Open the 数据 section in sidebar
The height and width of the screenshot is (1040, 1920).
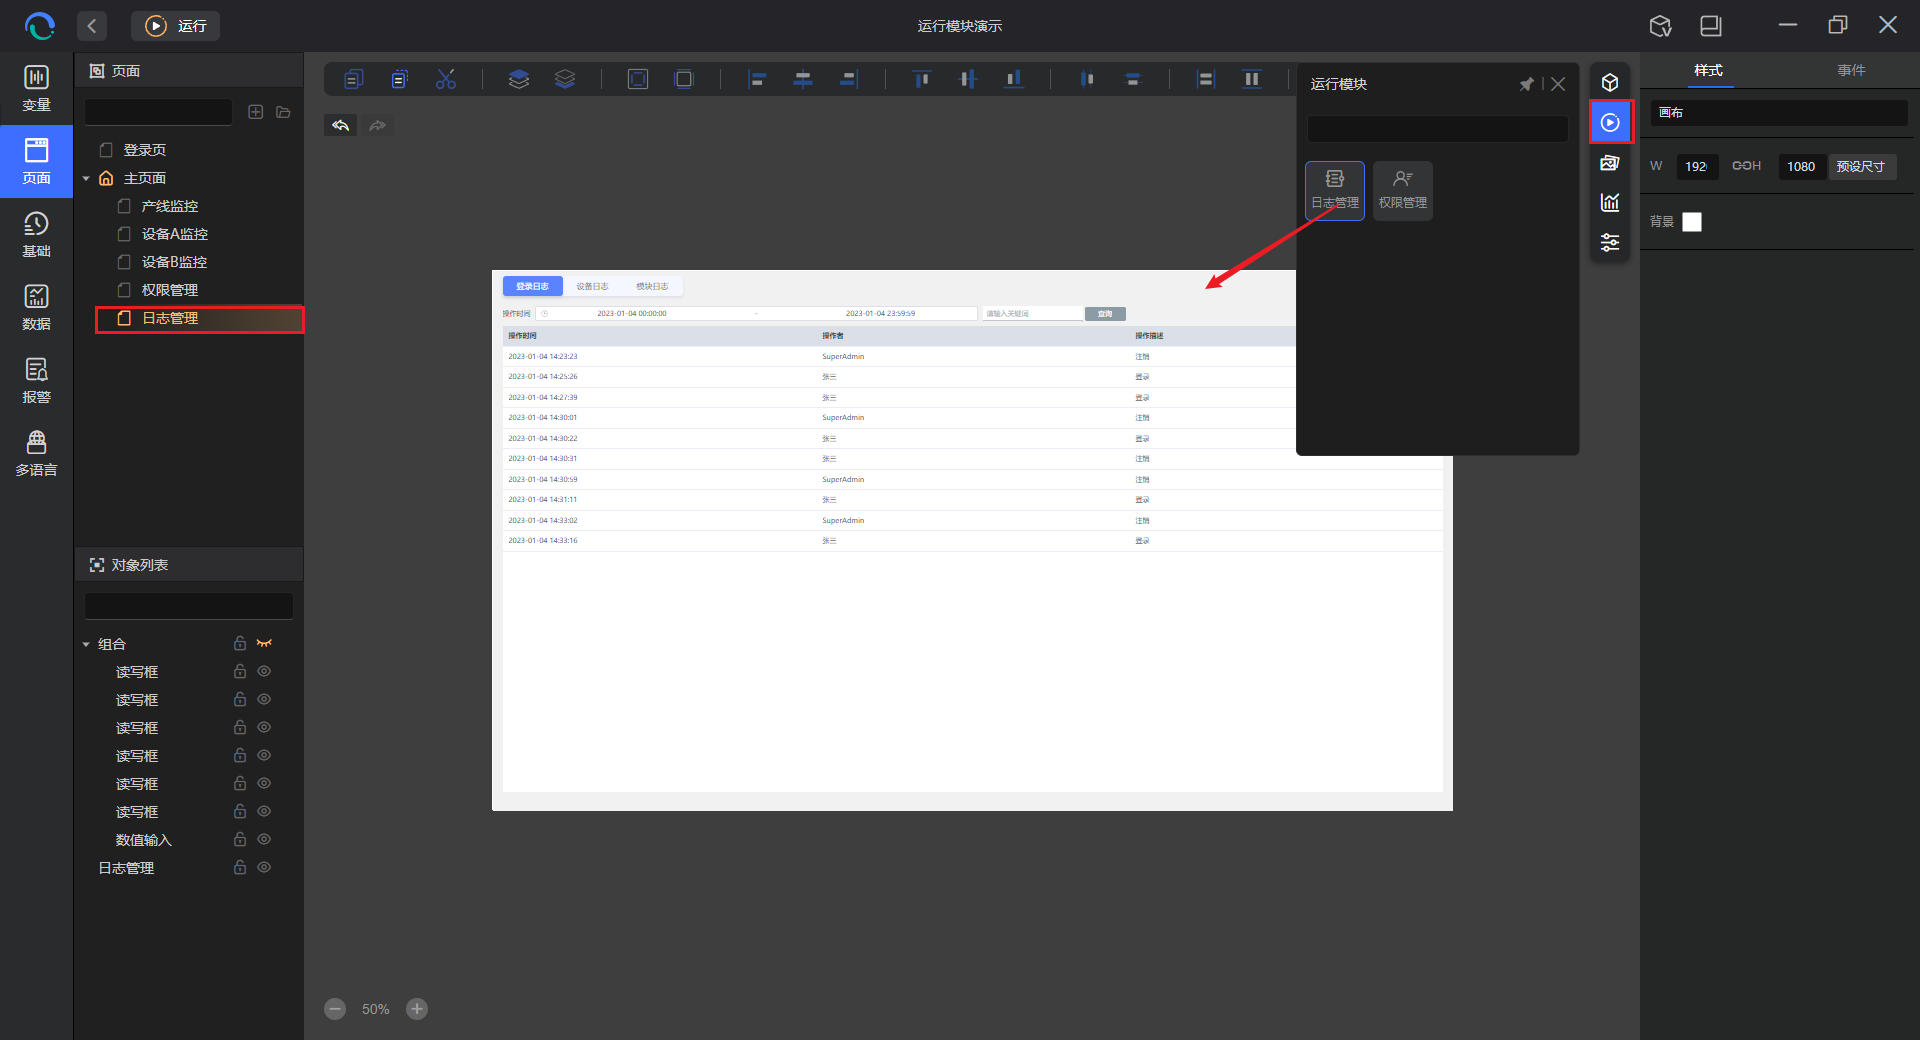(x=37, y=307)
